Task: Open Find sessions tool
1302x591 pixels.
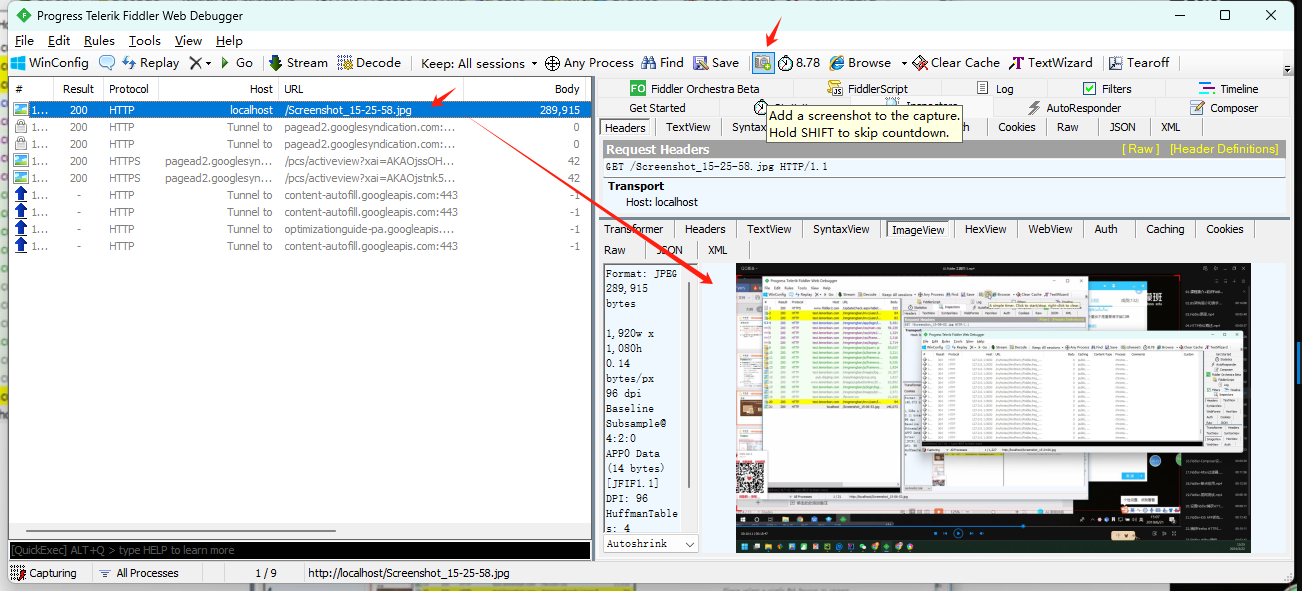Action: pos(662,63)
